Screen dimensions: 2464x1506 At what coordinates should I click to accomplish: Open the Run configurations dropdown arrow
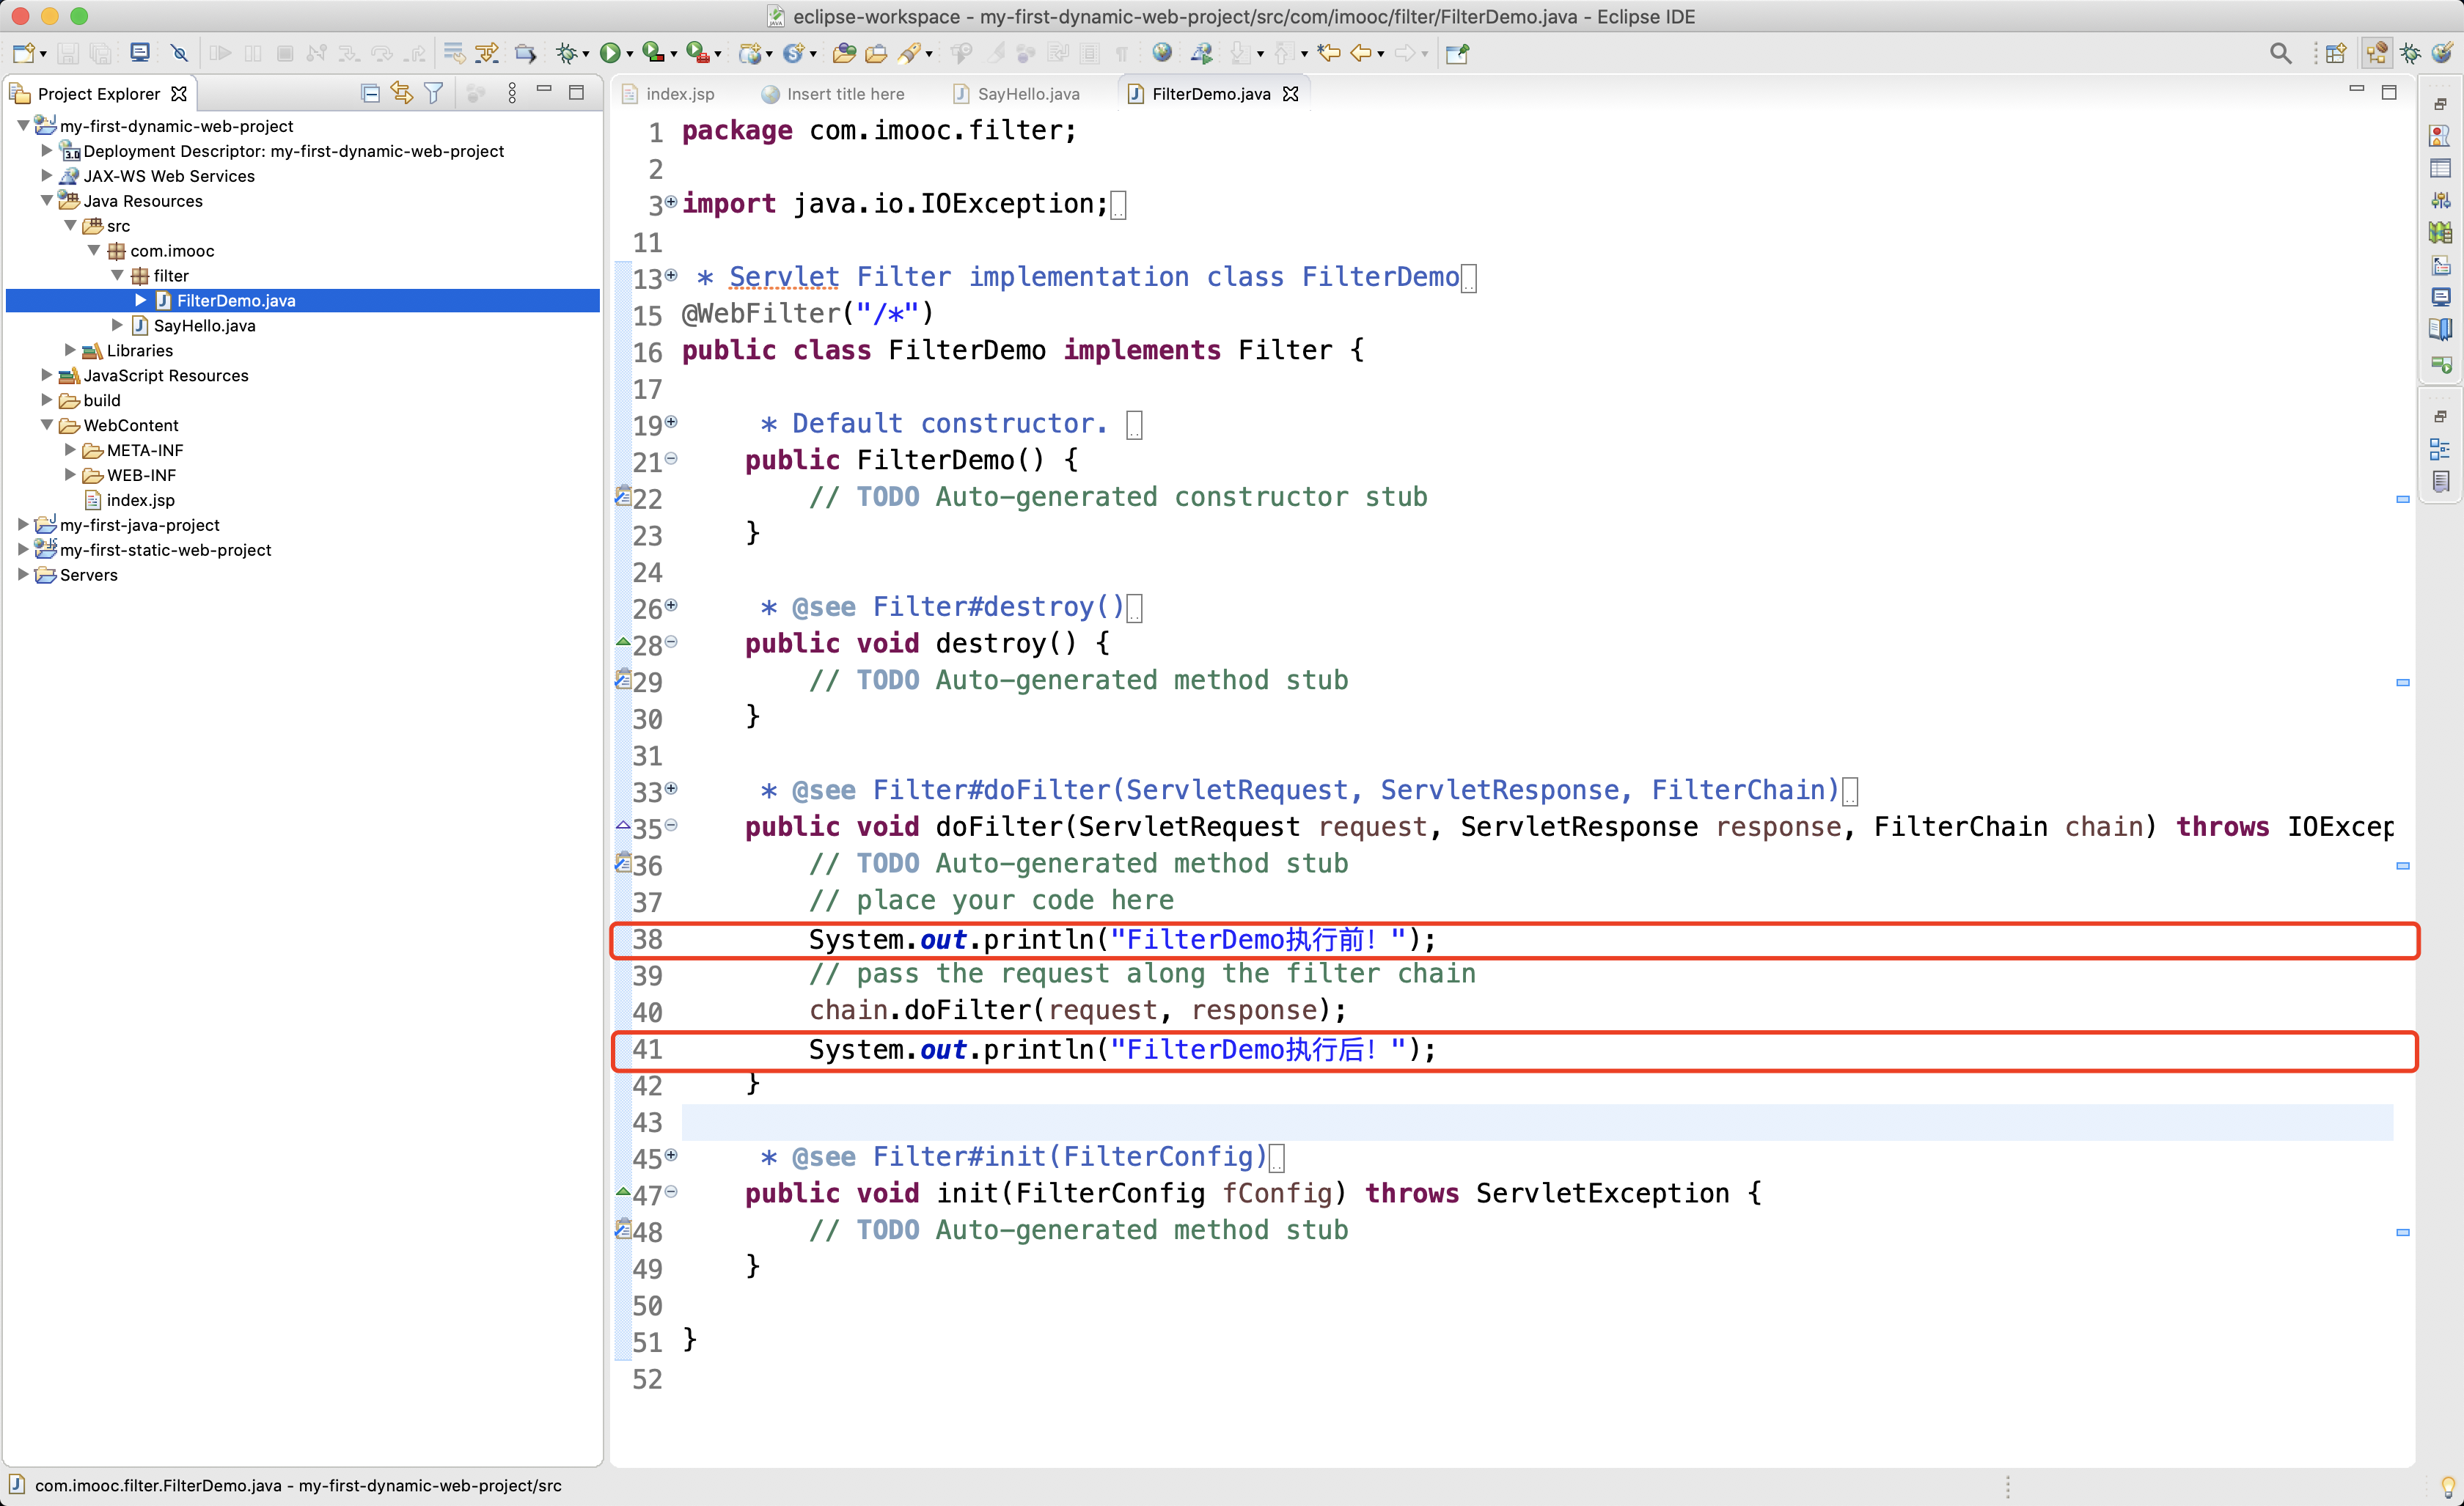point(629,55)
